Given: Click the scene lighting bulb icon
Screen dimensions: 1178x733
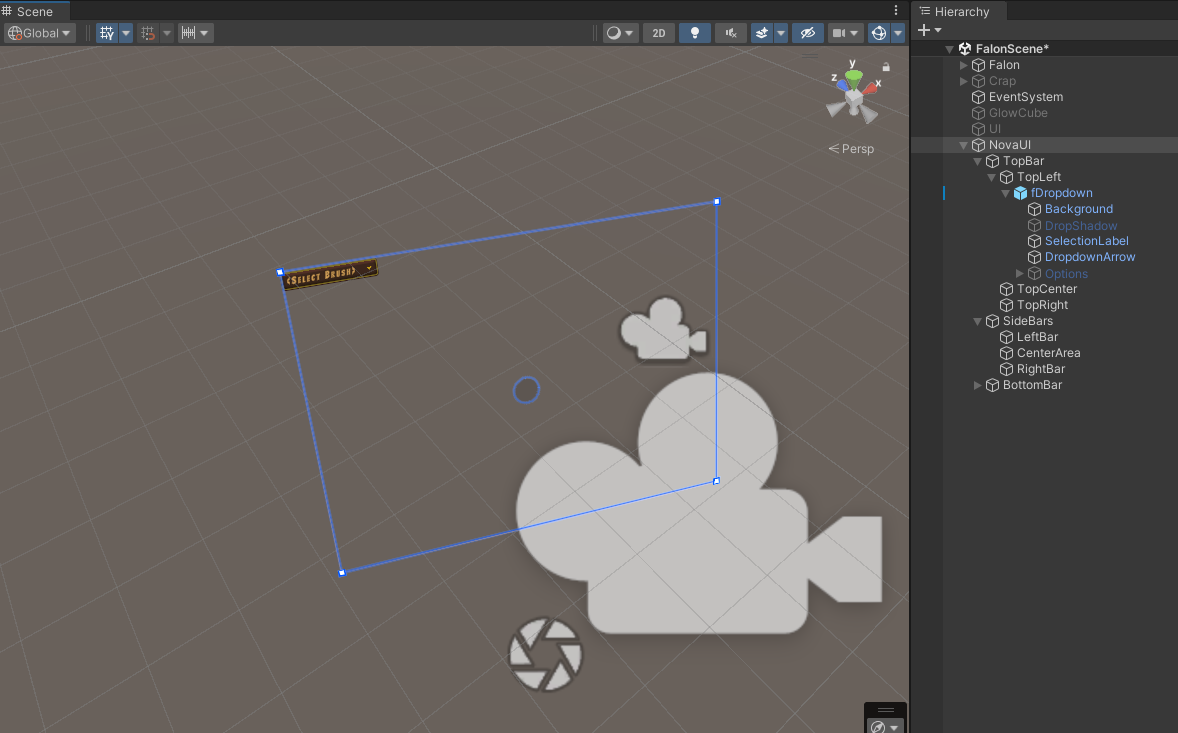Looking at the screenshot, I should pos(694,32).
